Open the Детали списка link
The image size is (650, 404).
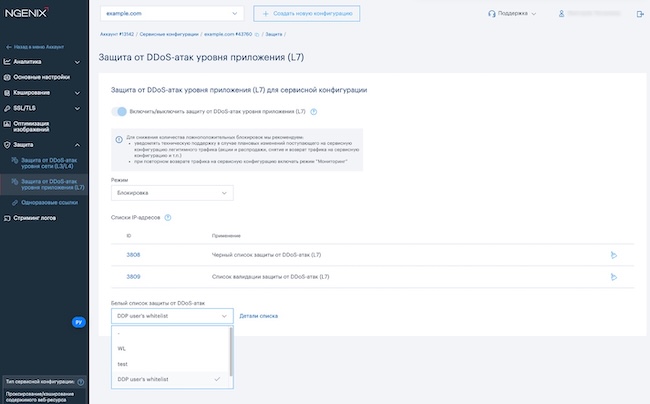click(x=258, y=316)
